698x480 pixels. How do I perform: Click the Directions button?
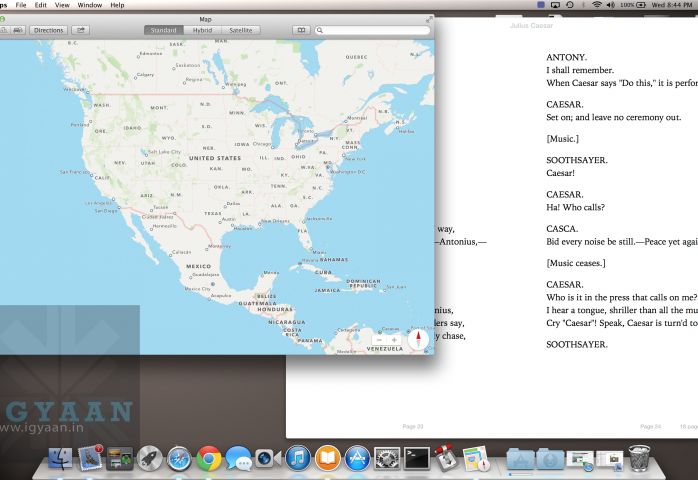tap(48, 30)
